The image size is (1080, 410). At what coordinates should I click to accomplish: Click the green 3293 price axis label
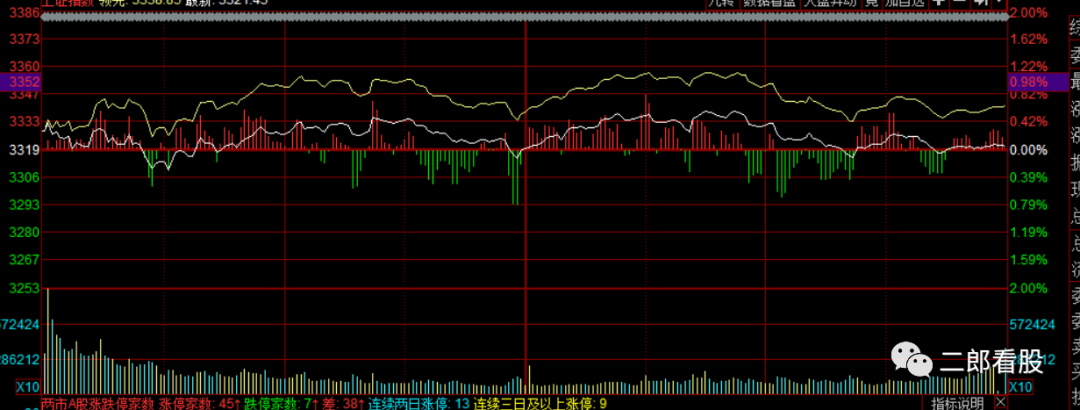pyautogui.click(x=25, y=205)
